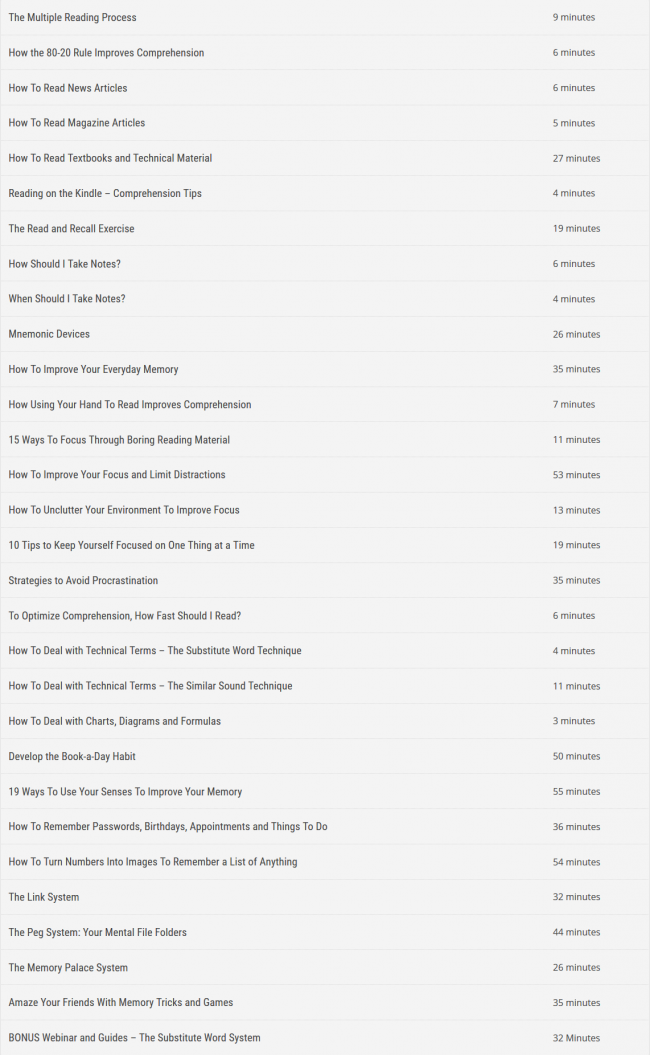Open '15 Ways To Focus Through Boring Reading Material'

click(119, 440)
